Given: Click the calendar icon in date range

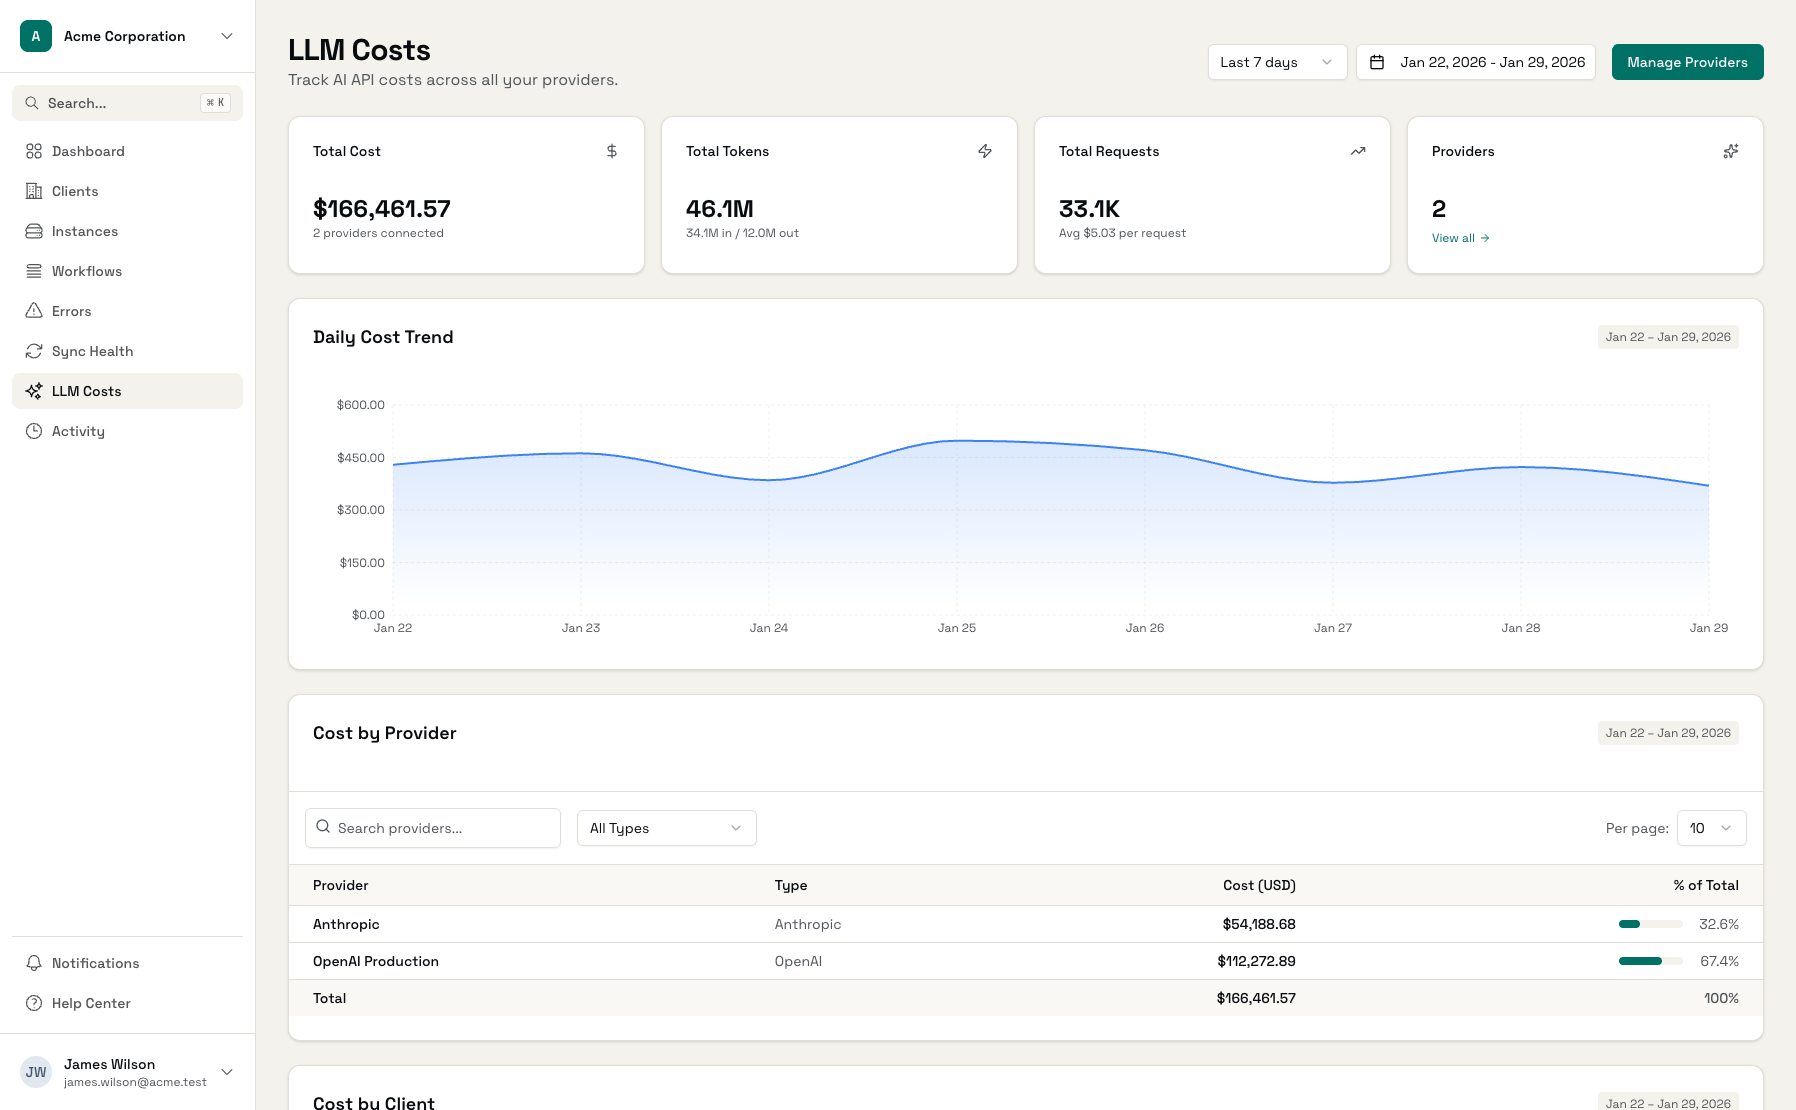Looking at the screenshot, I should [x=1377, y=62].
